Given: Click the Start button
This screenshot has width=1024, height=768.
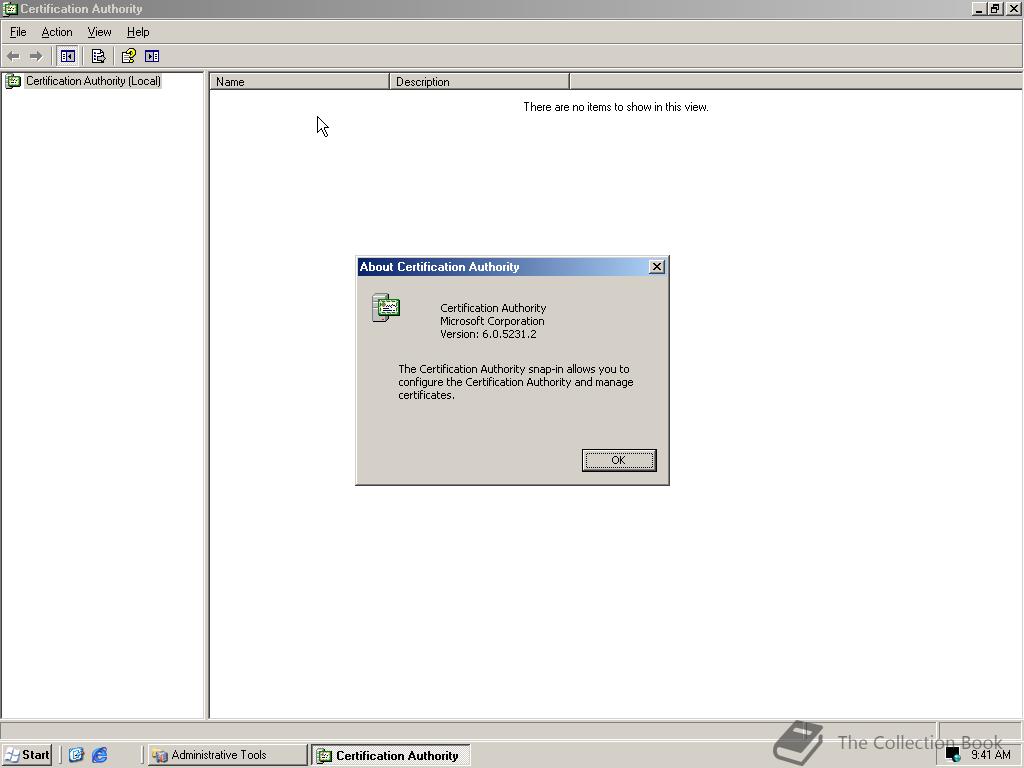Looking at the screenshot, I should point(27,755).
